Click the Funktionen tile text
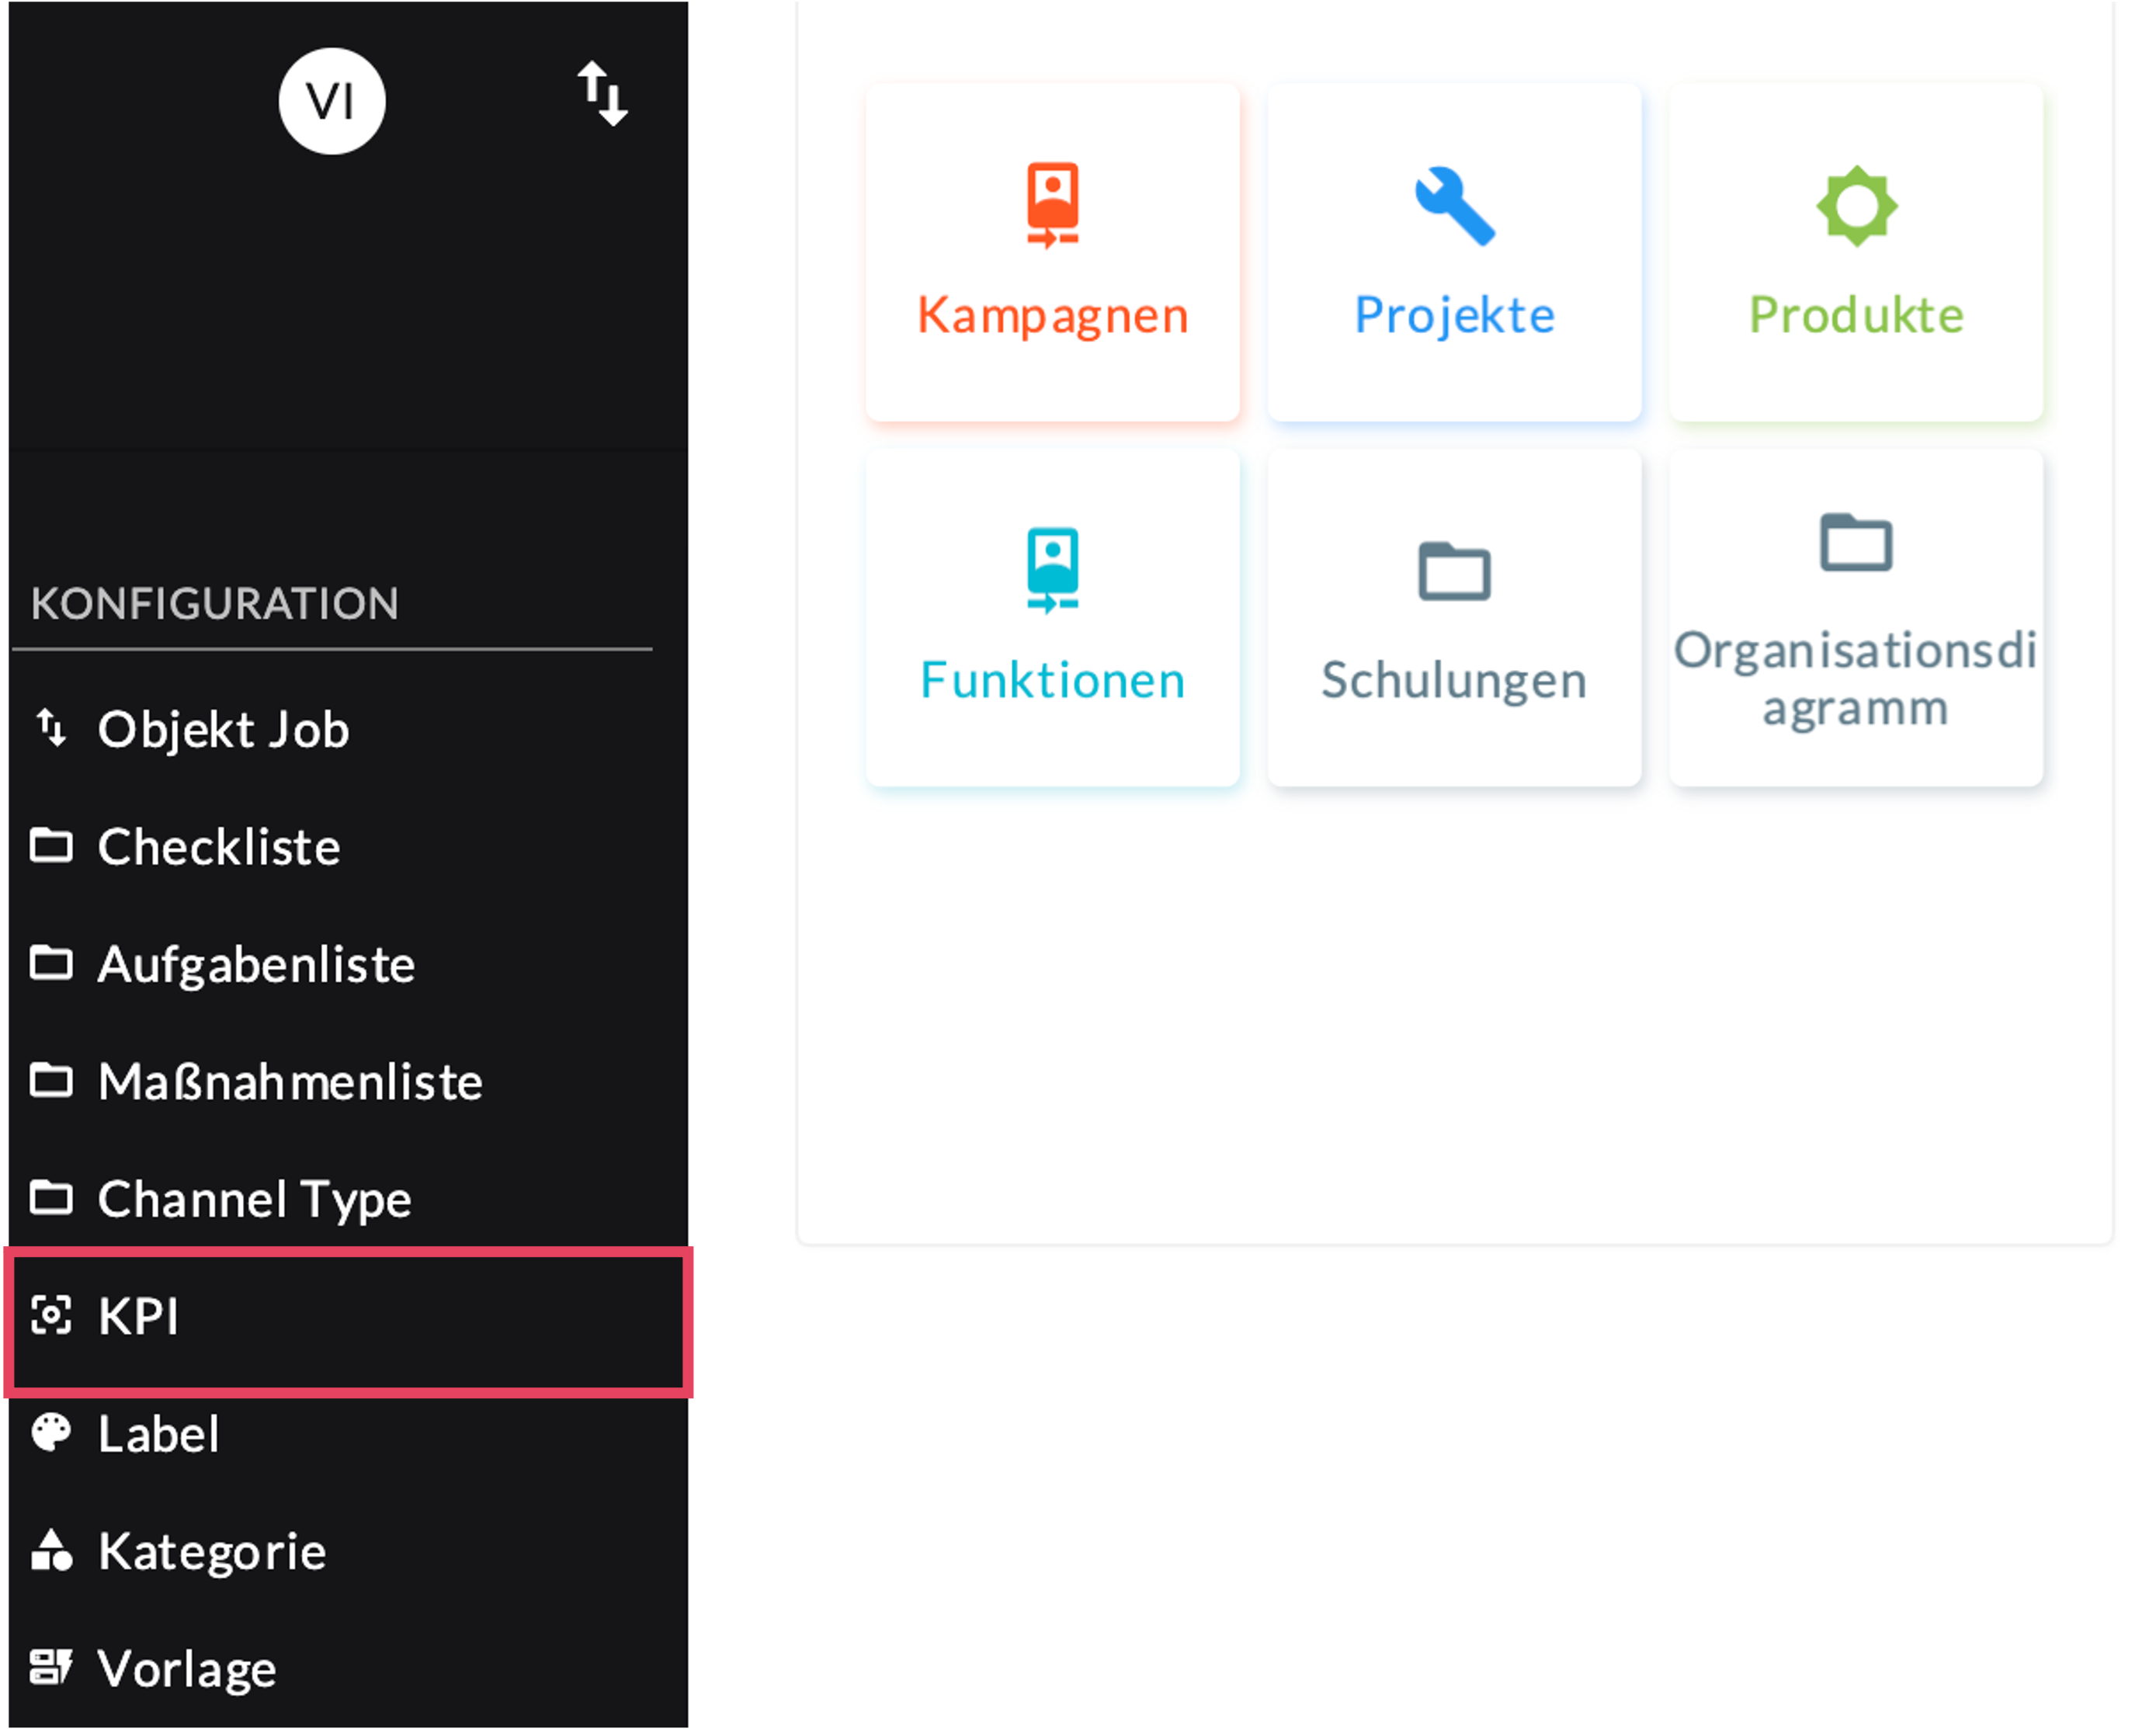 pos(1052,680)
